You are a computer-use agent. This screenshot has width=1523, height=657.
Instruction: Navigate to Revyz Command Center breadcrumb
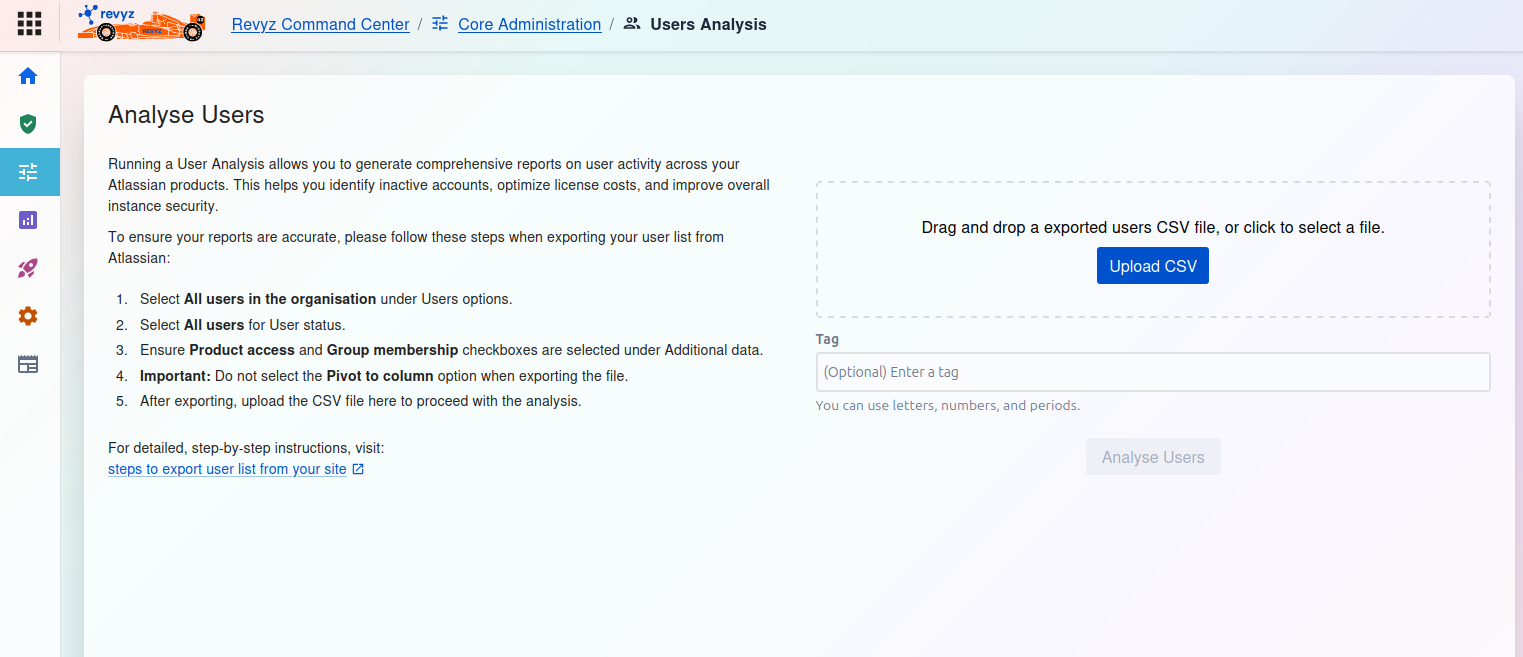320,24
